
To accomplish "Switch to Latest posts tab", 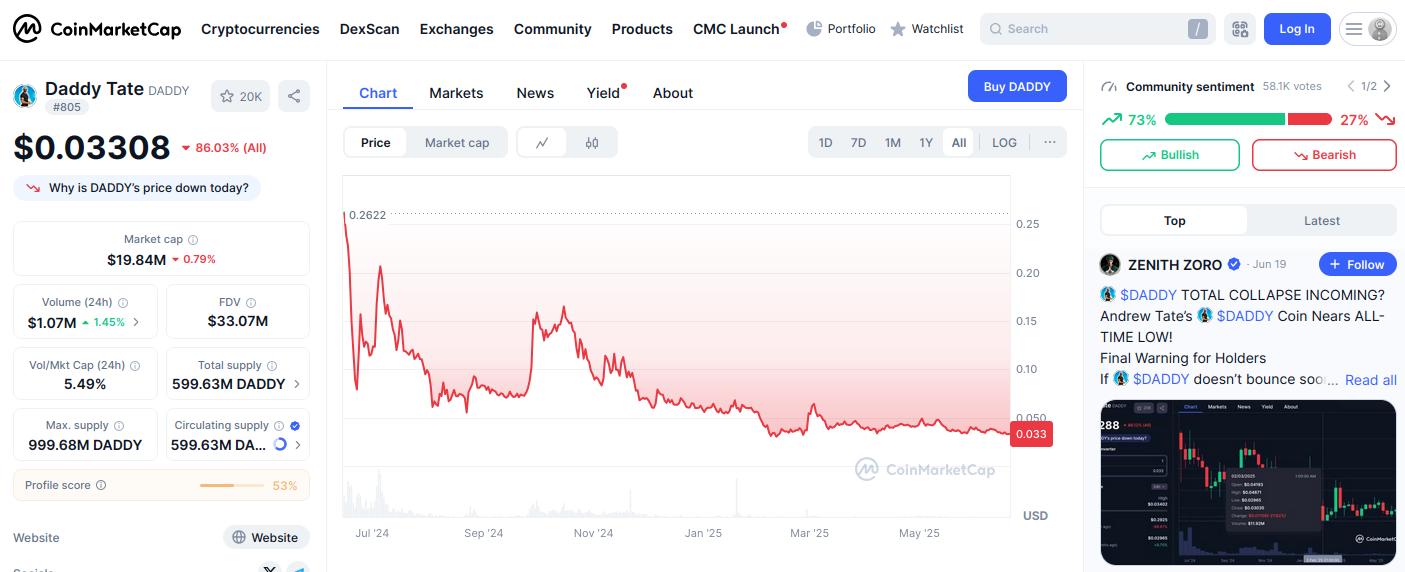I will pyautogui.click(x=1321, y=221).
